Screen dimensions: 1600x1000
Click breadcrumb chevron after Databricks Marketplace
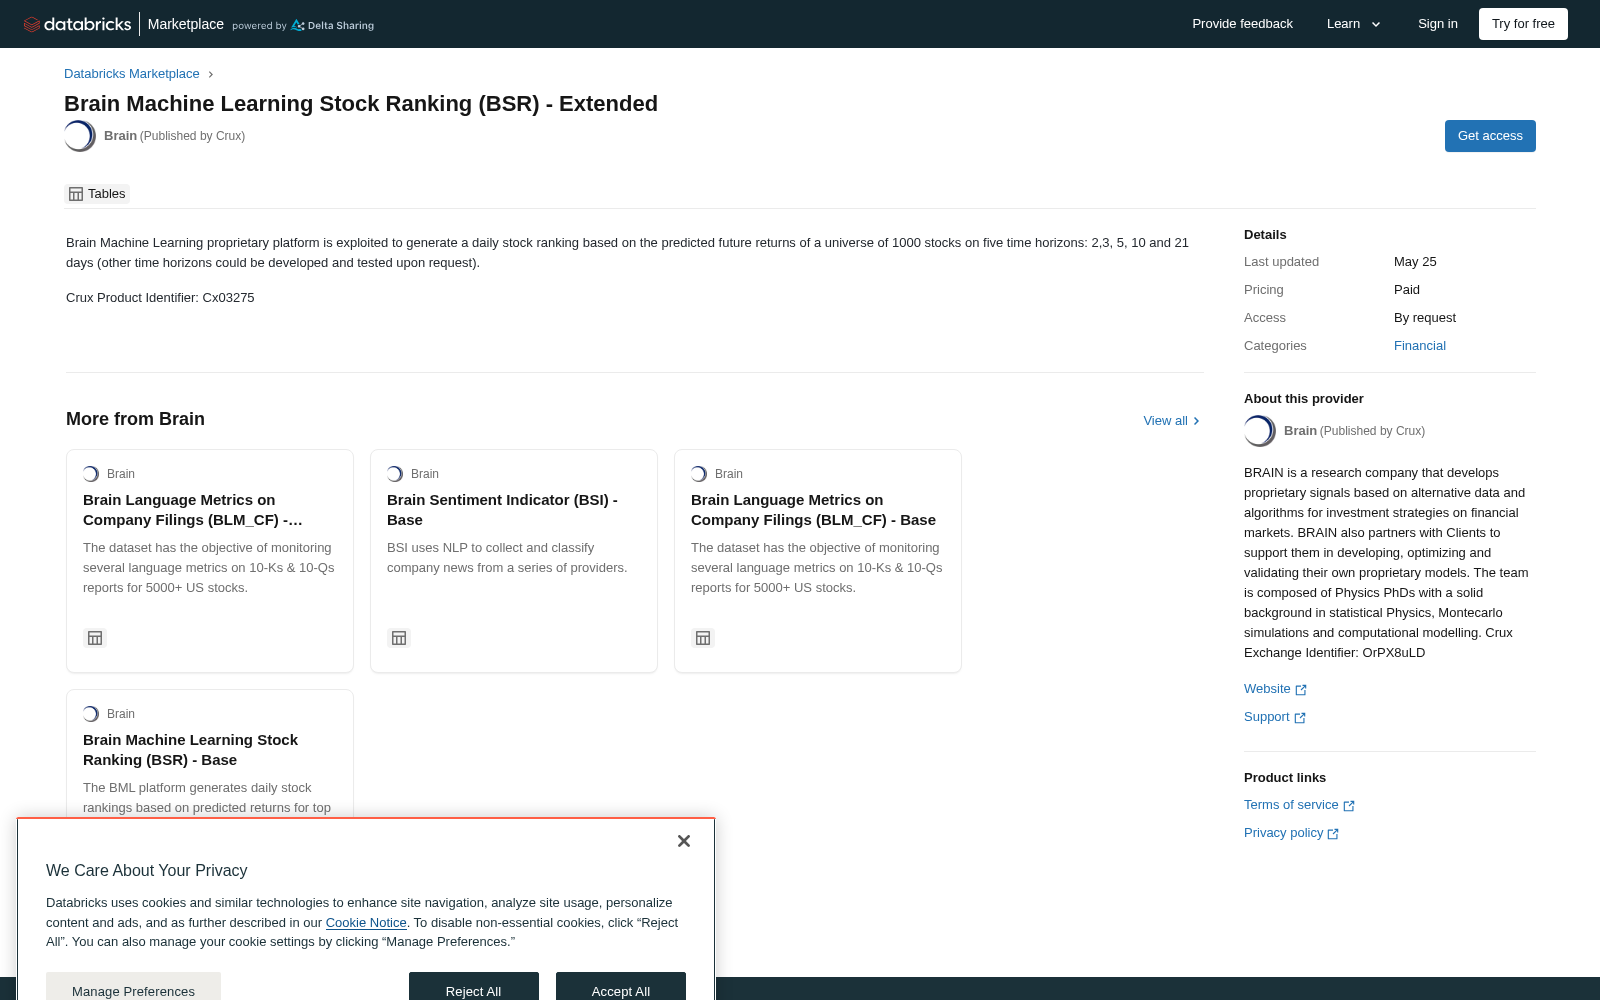click(211, 74)
